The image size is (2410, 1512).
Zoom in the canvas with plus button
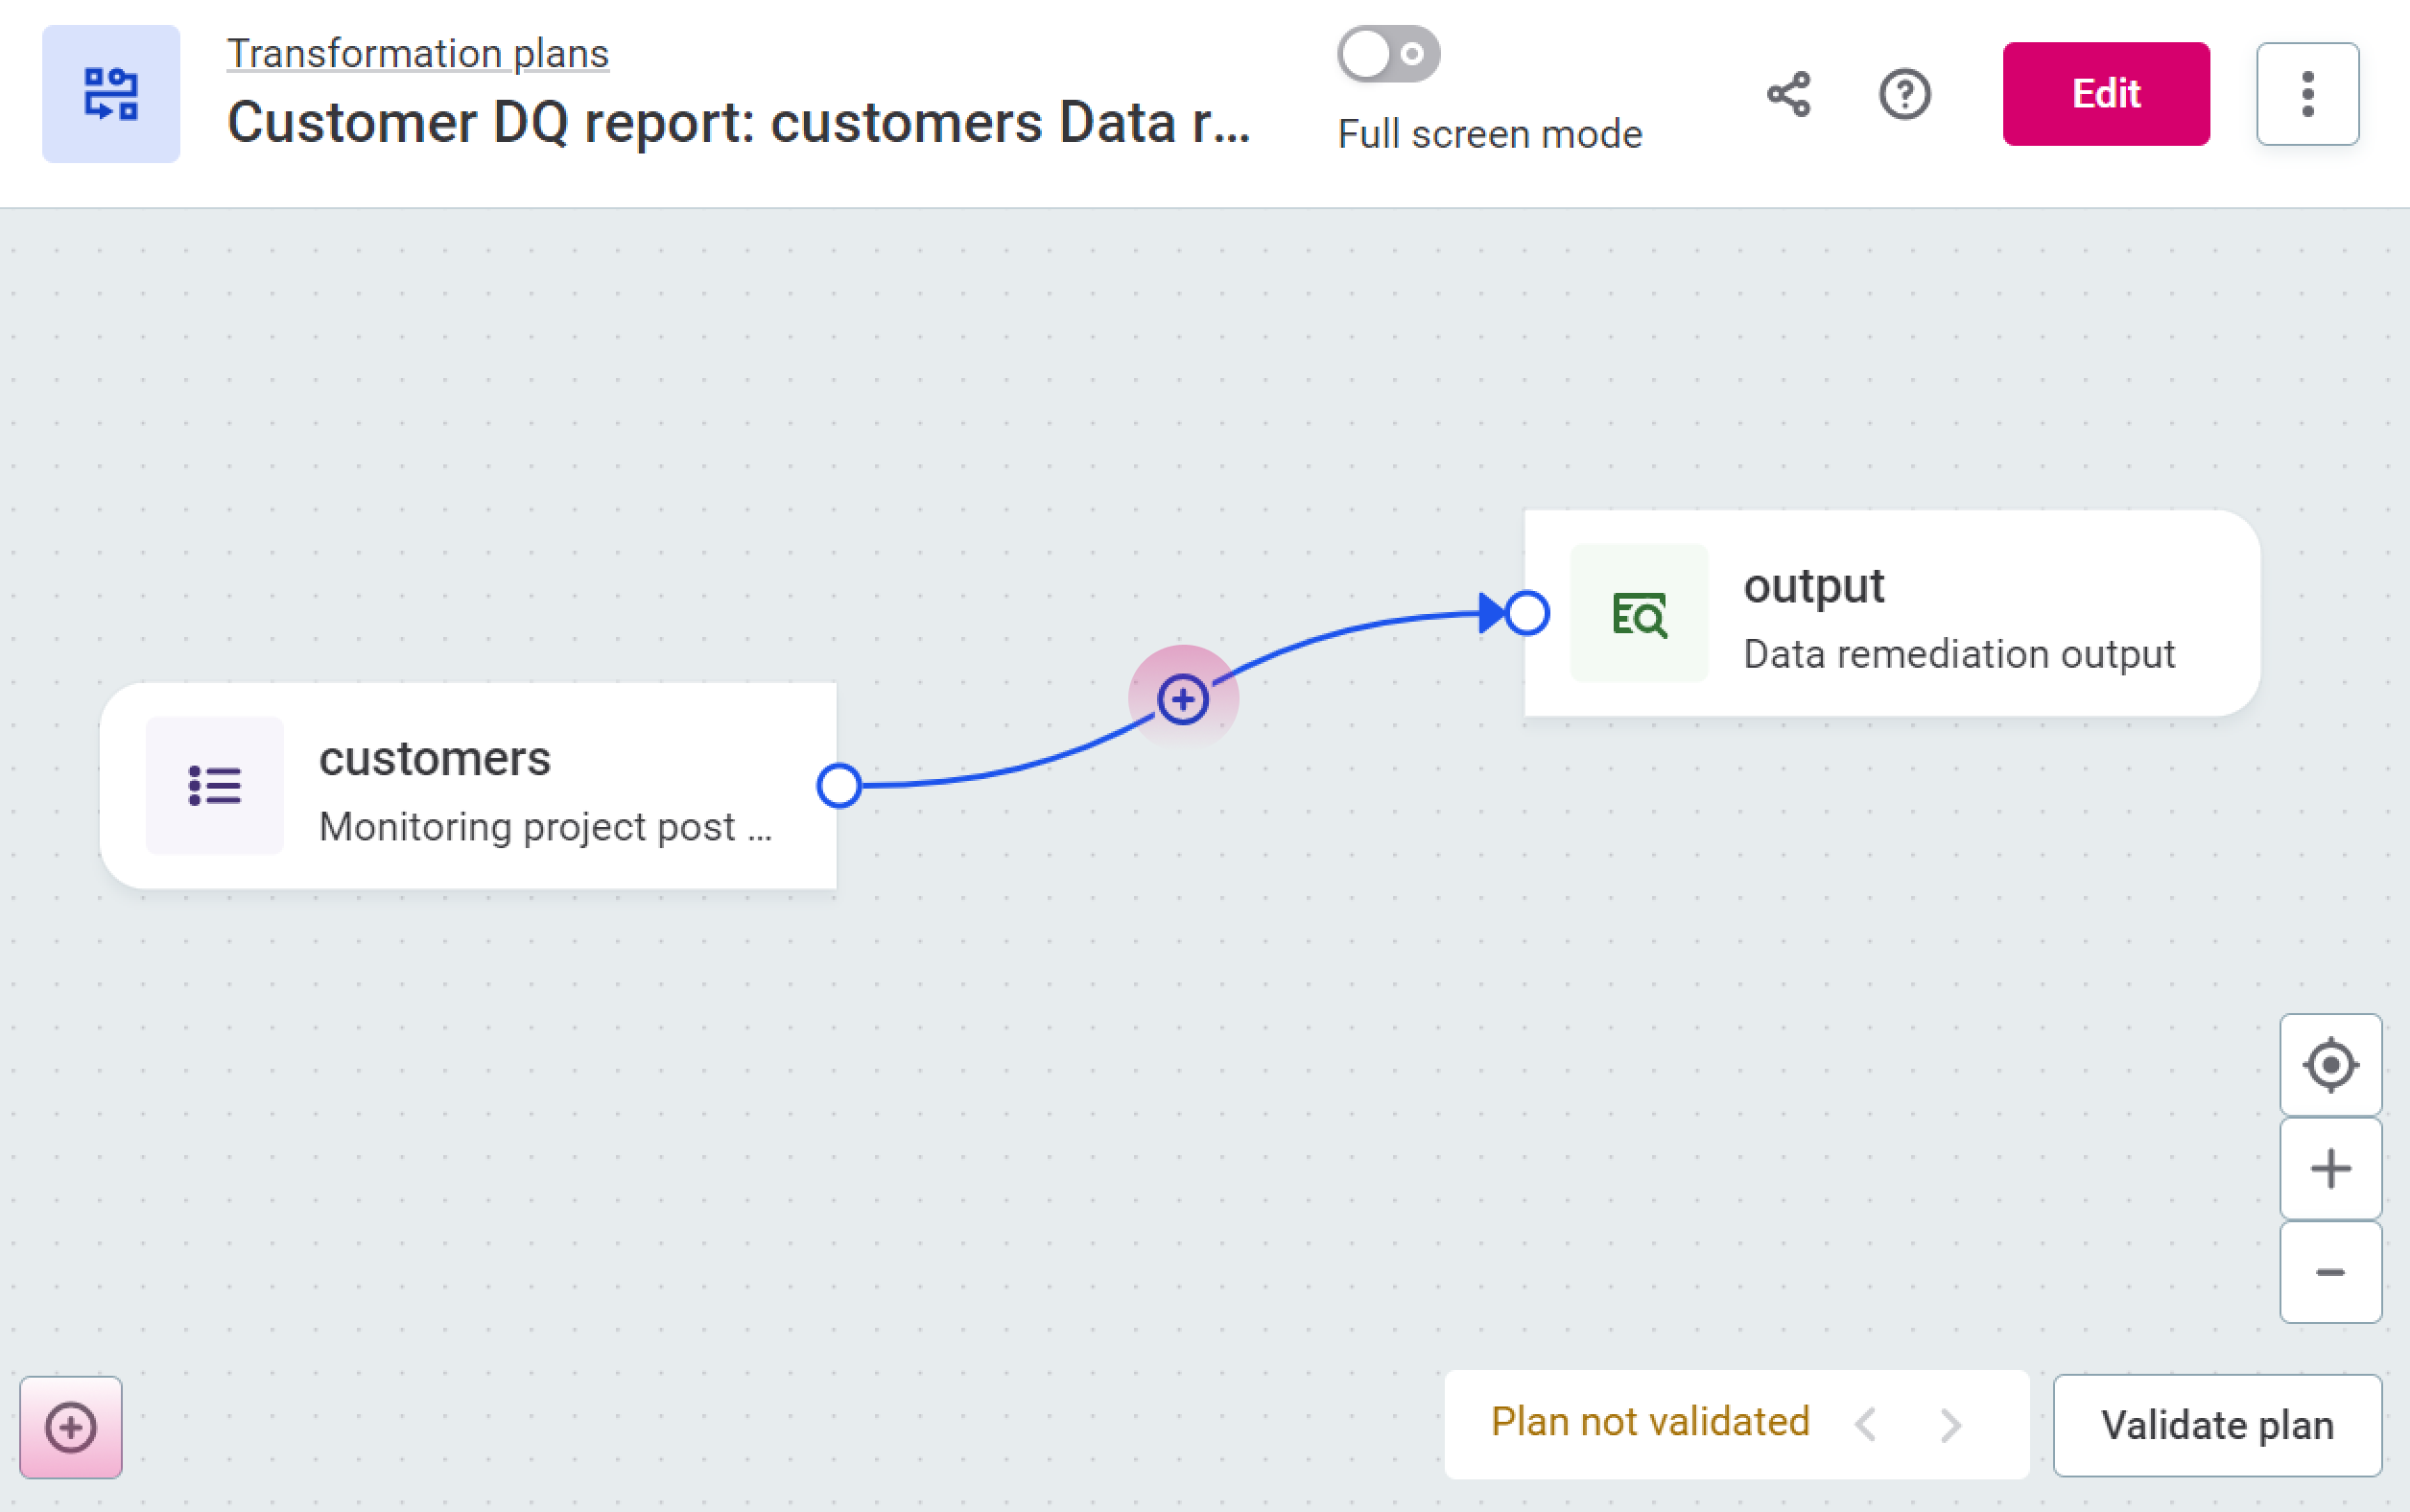coord(2330,1169)
